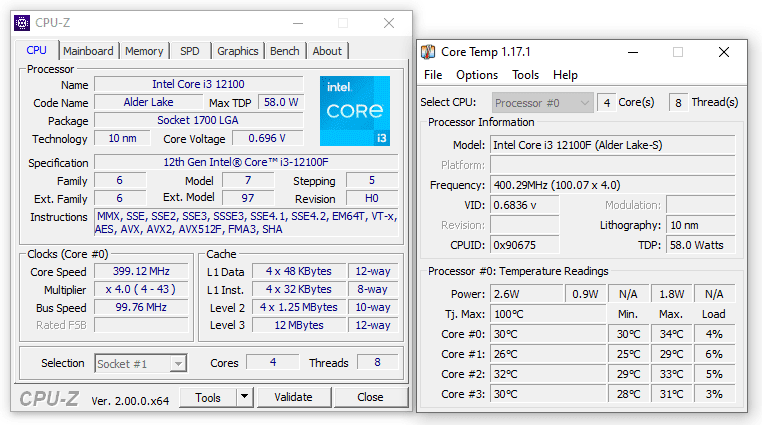
Task: Click the Package value 'Socket 1700 LGA'
Action: coord(198,120)
